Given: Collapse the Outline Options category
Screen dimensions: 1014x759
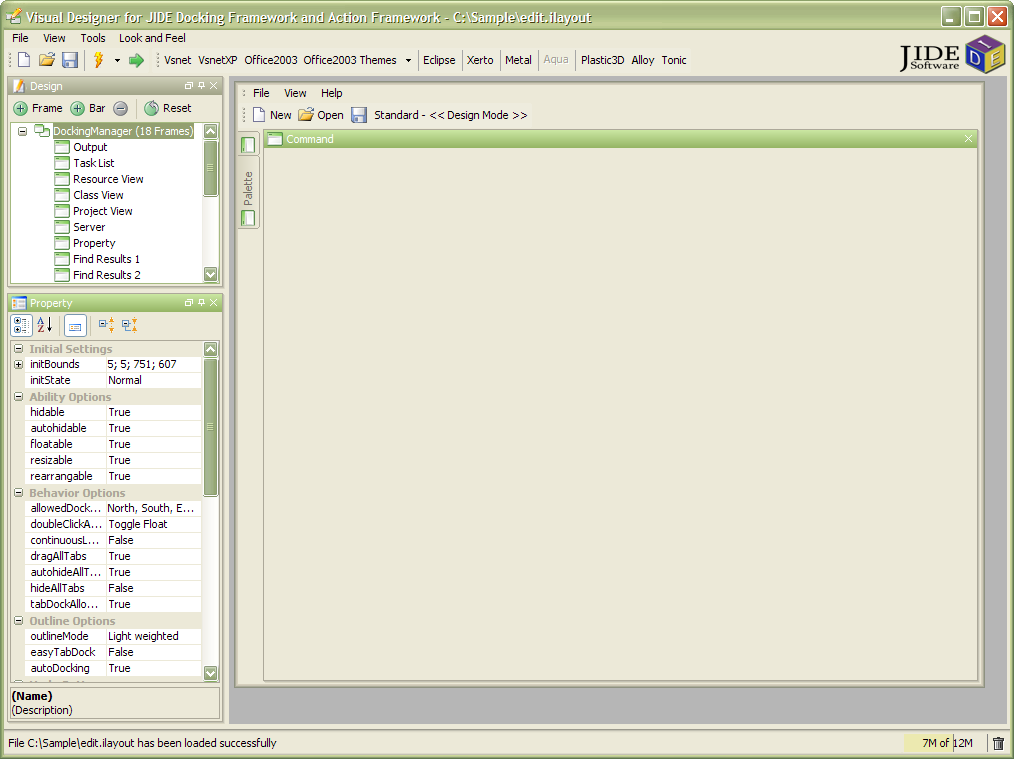Looking at the screenshot, I should click(x=19, y=621).
